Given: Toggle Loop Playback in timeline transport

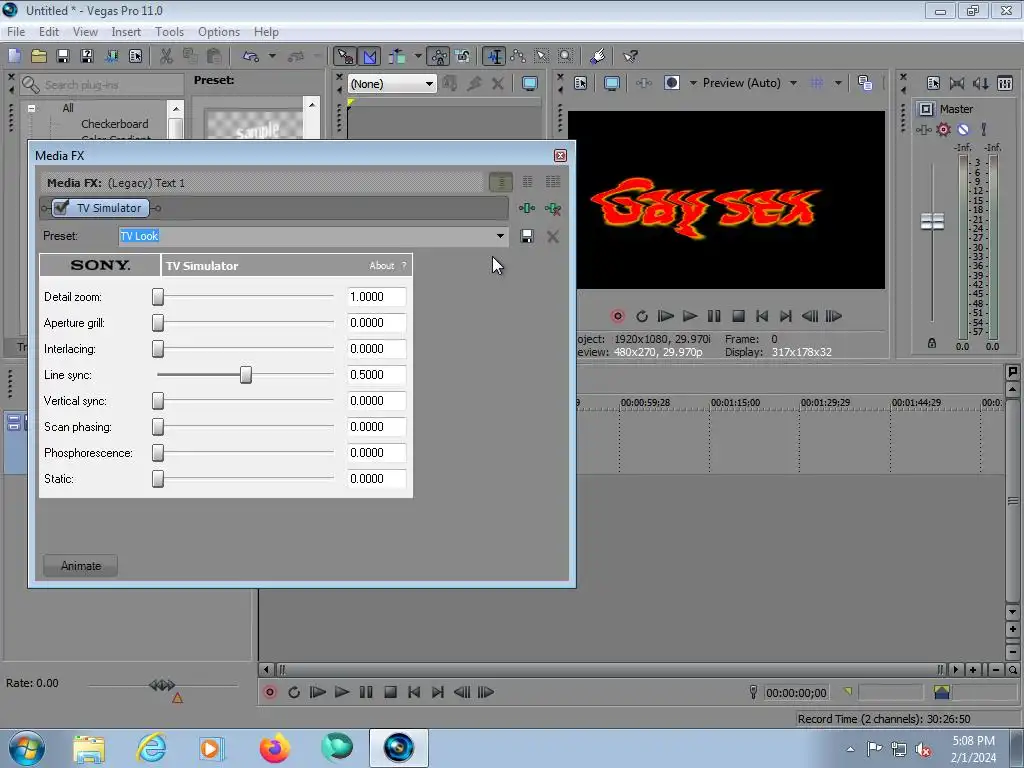Looking at the screenshot, I should 294,692.
